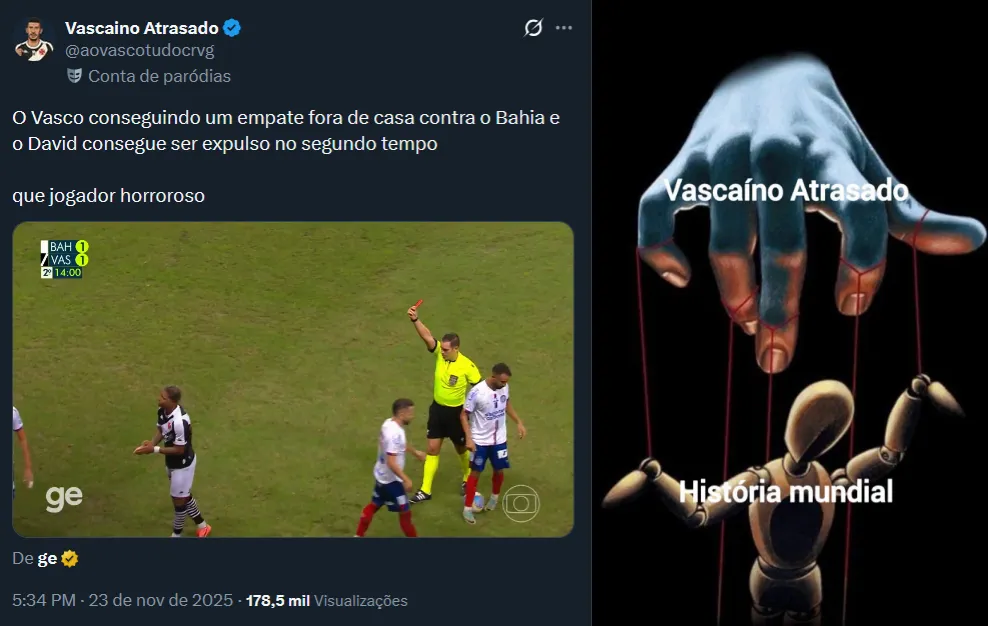
Task: Open the ge source account link
Action: pos(47,559)
